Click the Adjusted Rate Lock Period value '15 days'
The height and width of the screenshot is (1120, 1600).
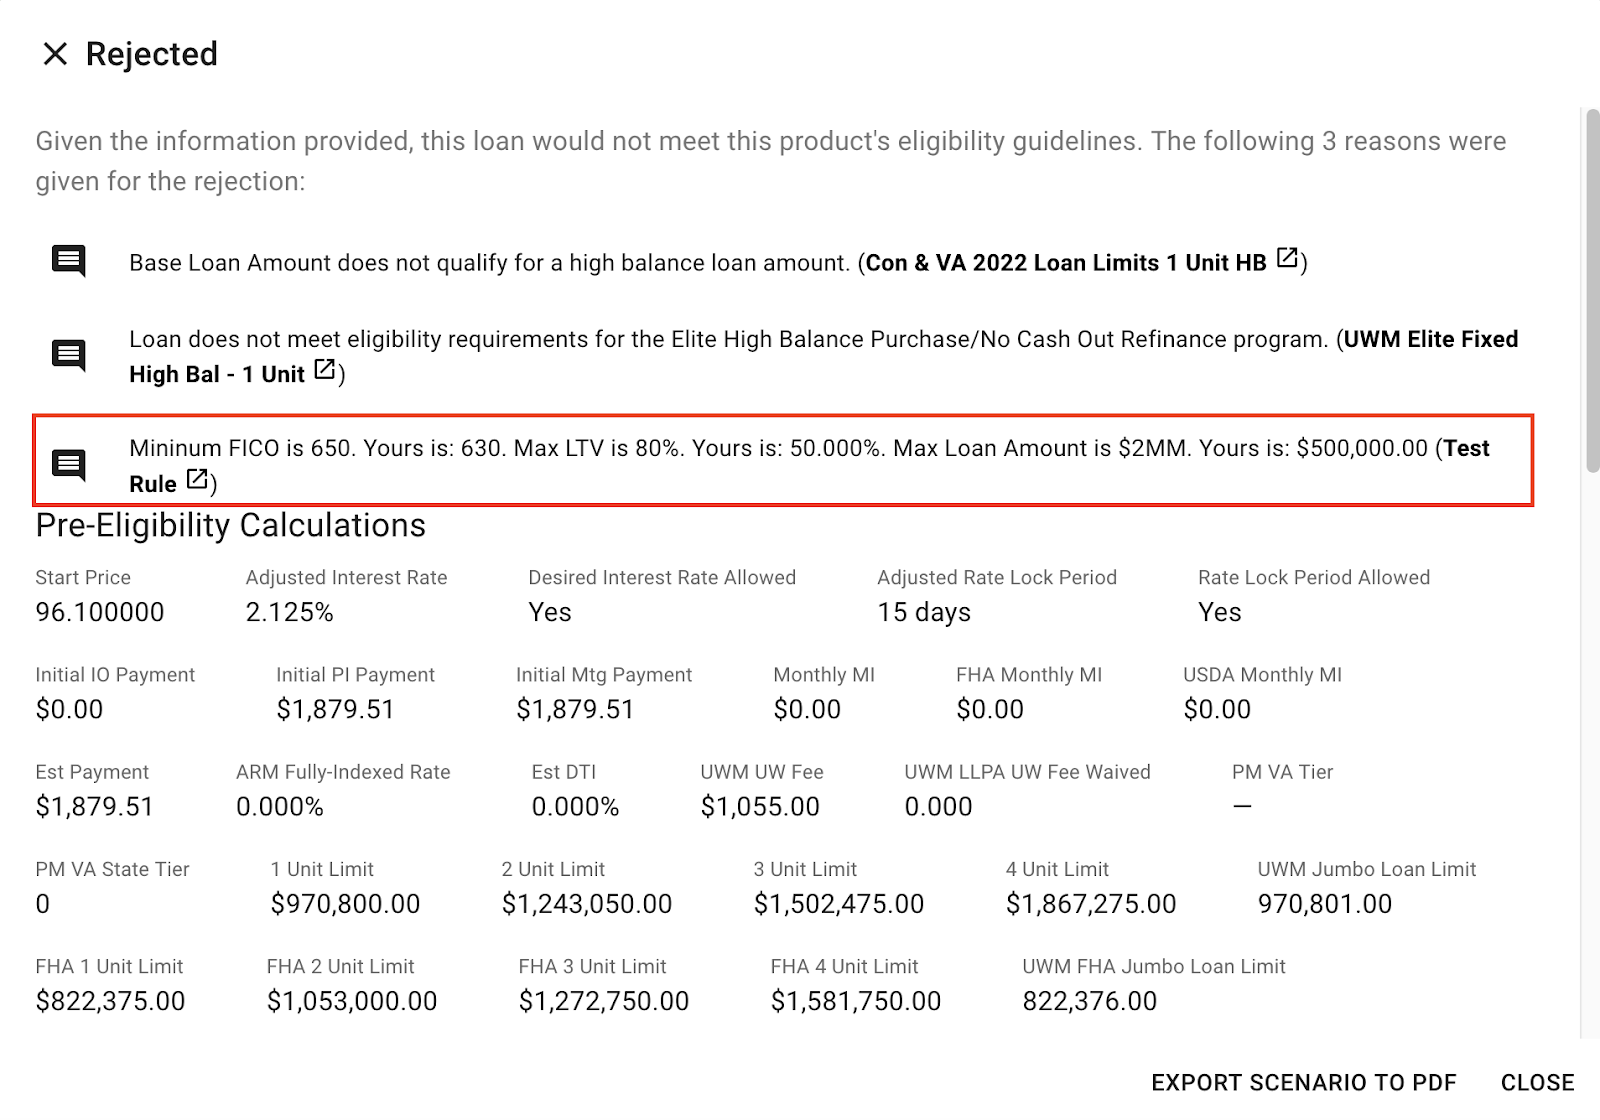coord(924,612)
